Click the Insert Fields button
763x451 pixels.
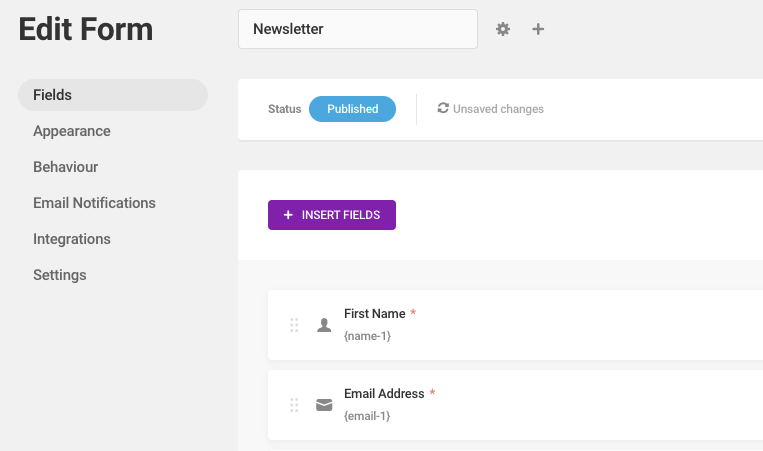332,215
